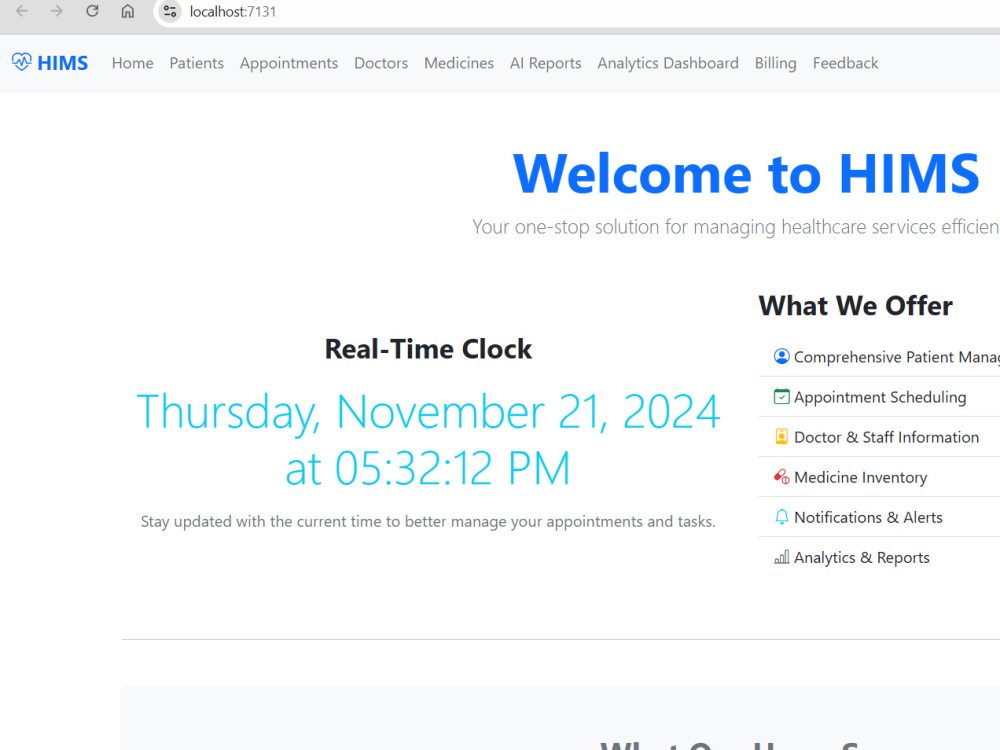The image size is (1000, 750).
Task: Click the date 'Thursday, November 21, 2024'
Action: pos(428,412)
